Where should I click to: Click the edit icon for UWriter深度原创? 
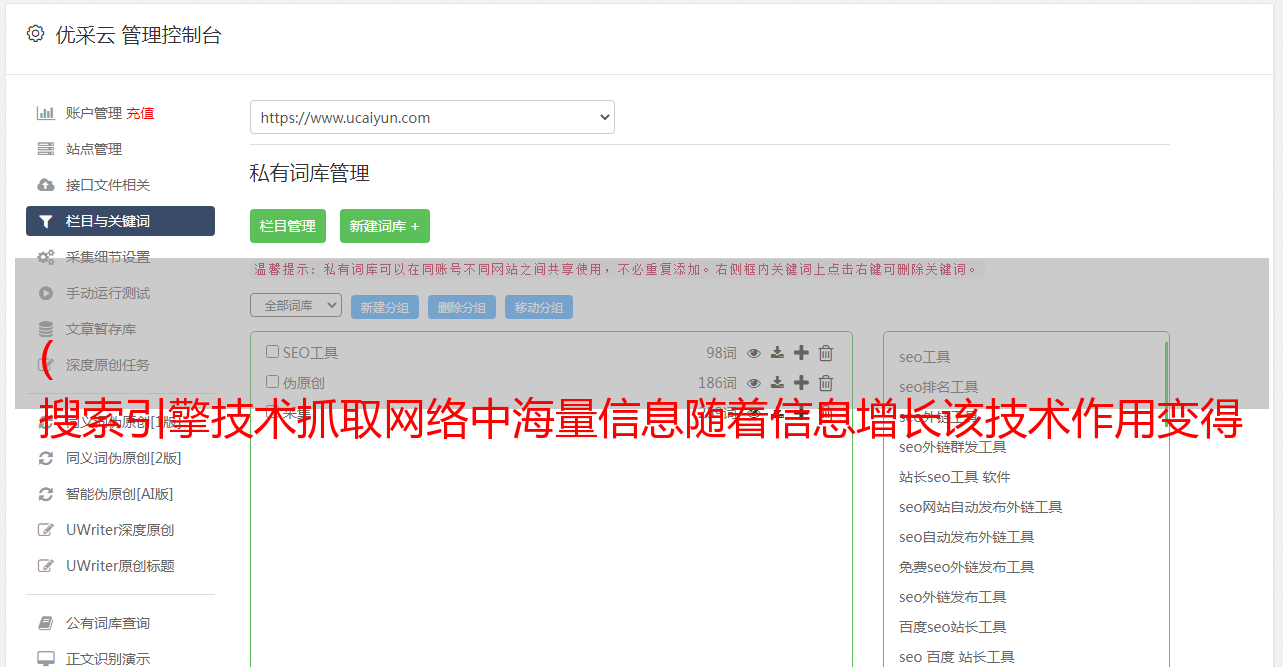click(x=46, y=530)
